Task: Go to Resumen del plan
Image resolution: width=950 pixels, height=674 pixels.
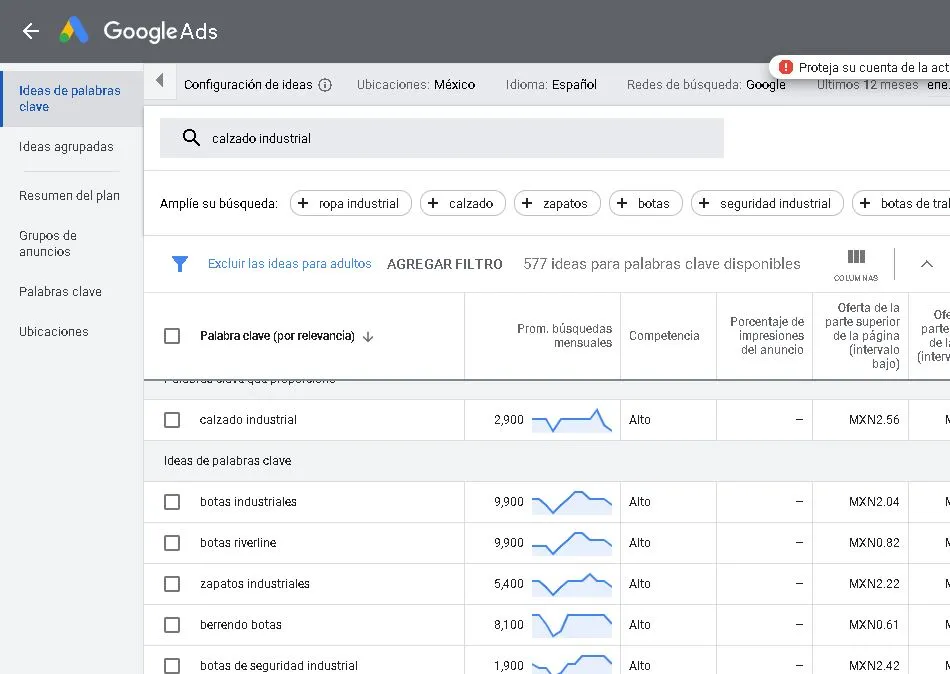Action: click(69, 196)
